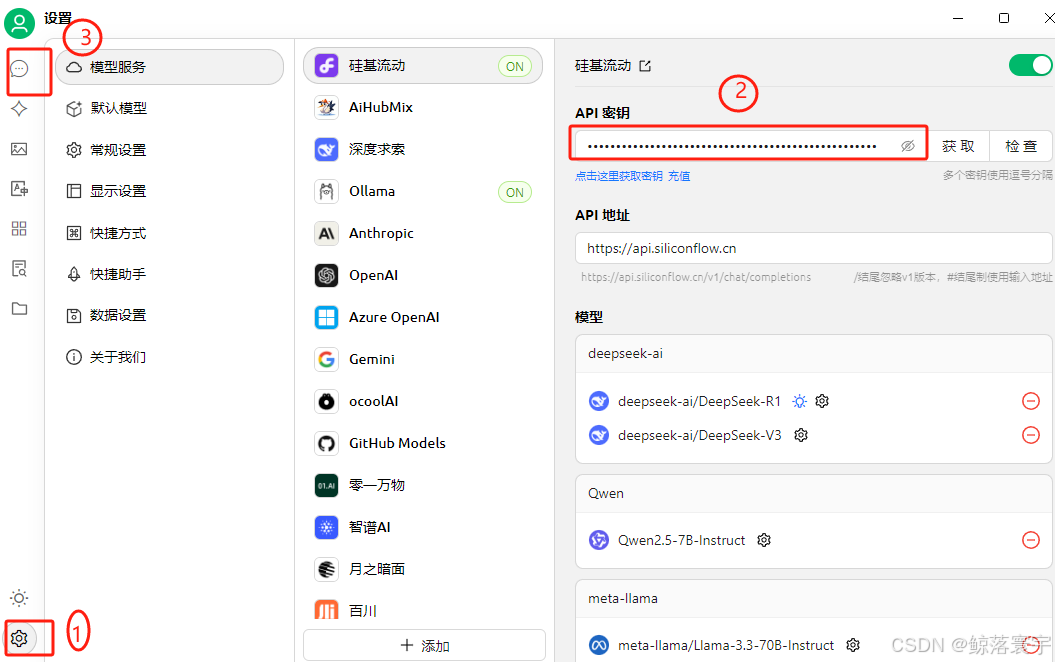This screenshot has height=662, width=1055.
Task: Select the Azure OpenAI provider
Action: point(423,317)
